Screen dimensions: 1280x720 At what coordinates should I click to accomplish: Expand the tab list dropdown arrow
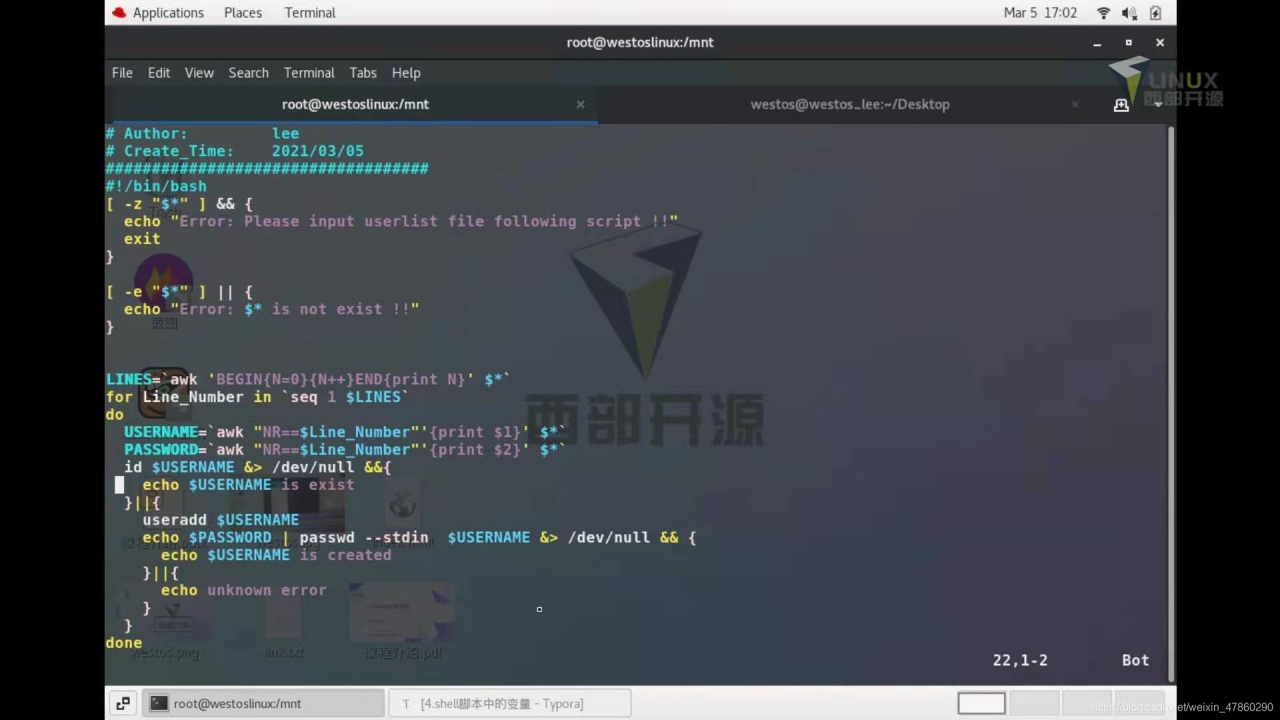click(1158, 104)
